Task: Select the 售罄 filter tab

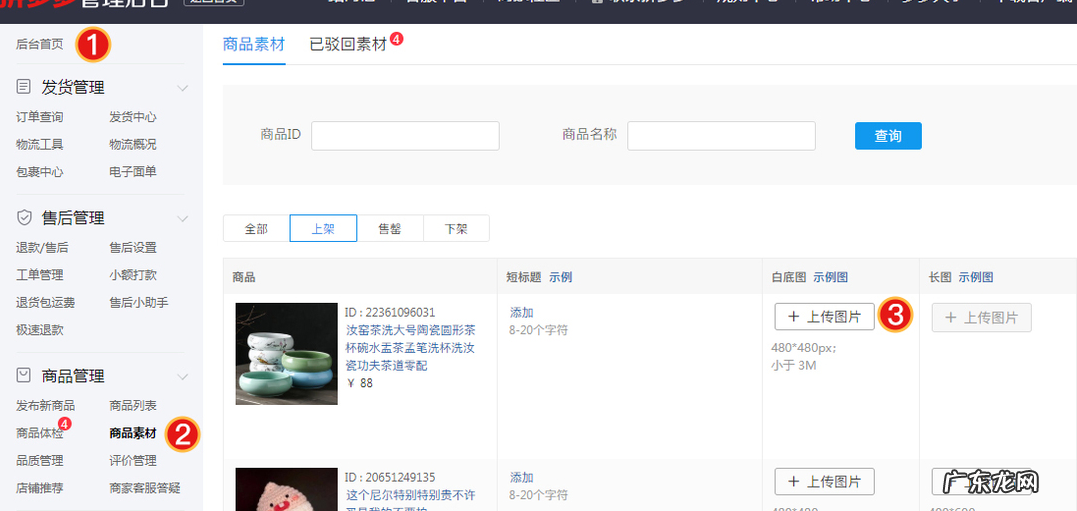Action: 389,228
